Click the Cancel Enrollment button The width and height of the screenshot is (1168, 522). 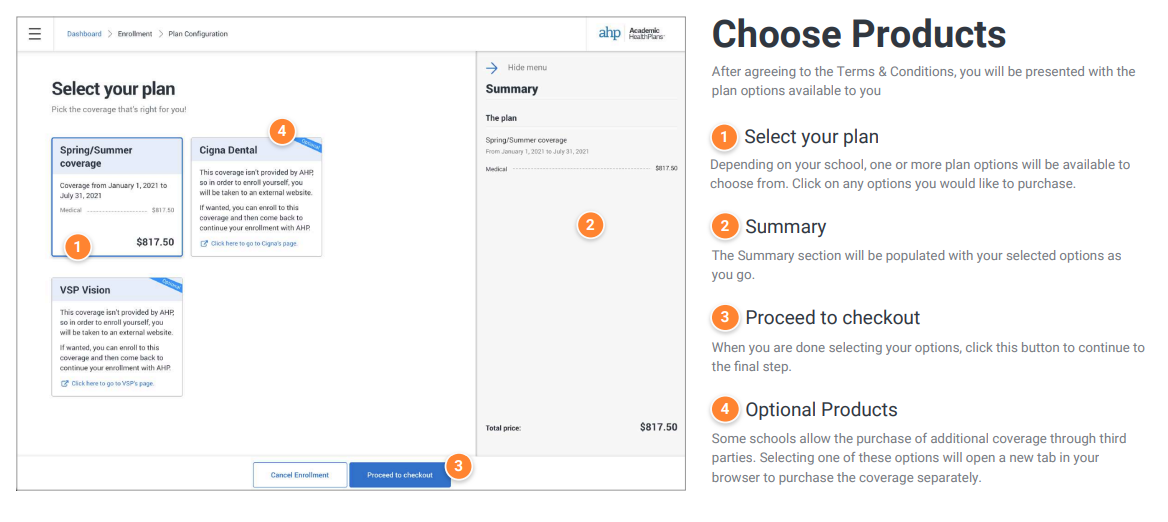[299, 475]
